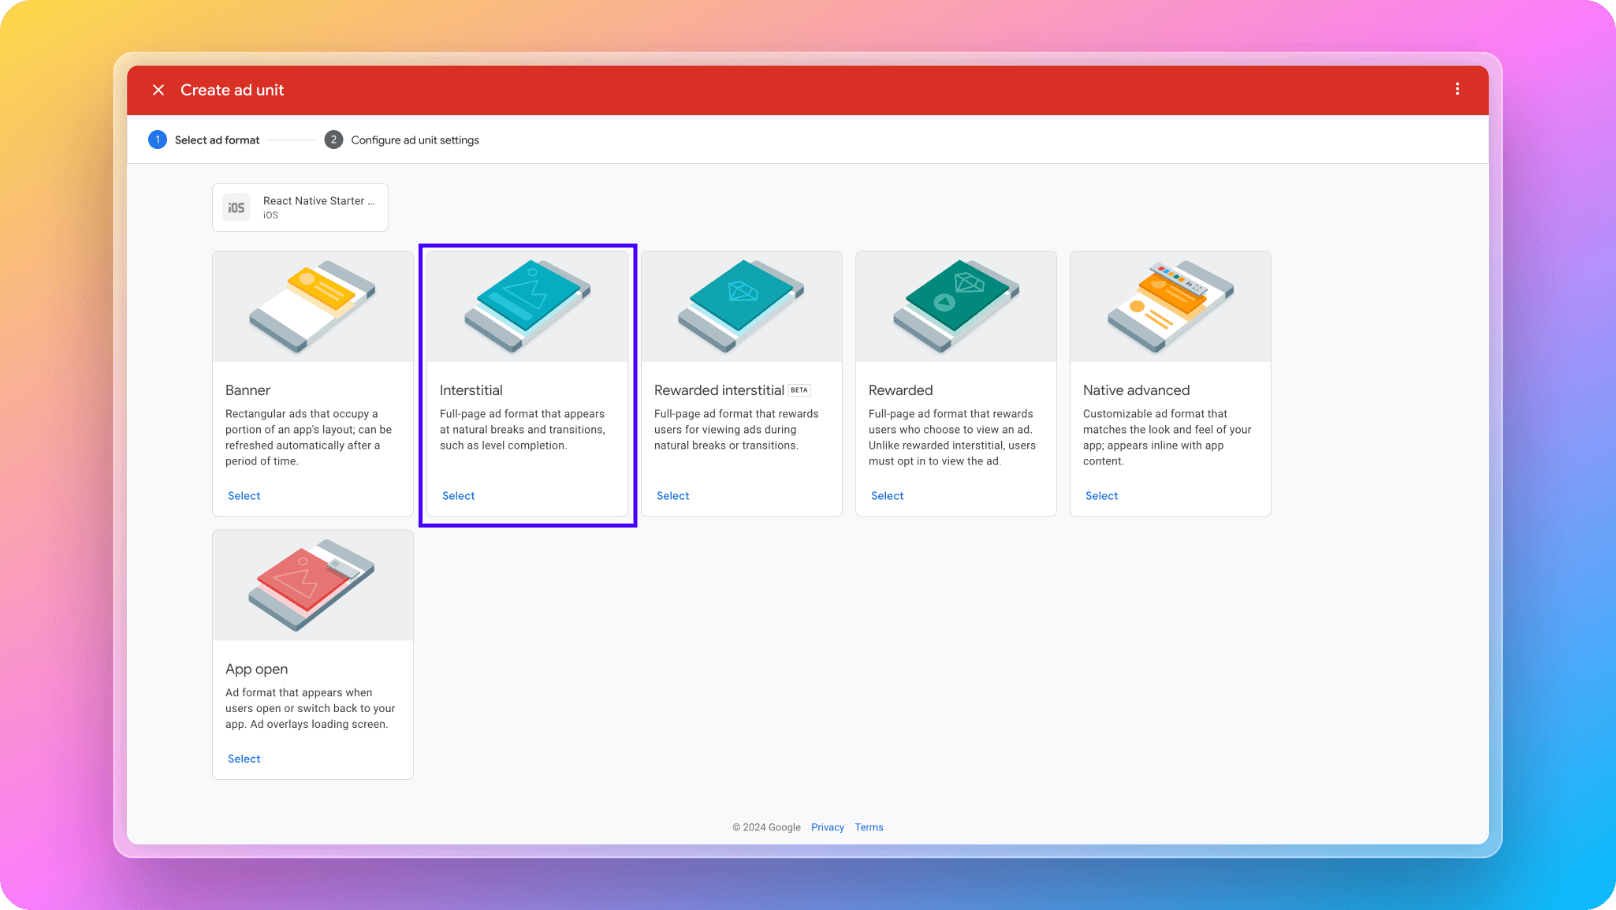Viewport: 1616px width, 910px height.
Task: Select the Rewarded interstitial format
Action: (672, 495)
